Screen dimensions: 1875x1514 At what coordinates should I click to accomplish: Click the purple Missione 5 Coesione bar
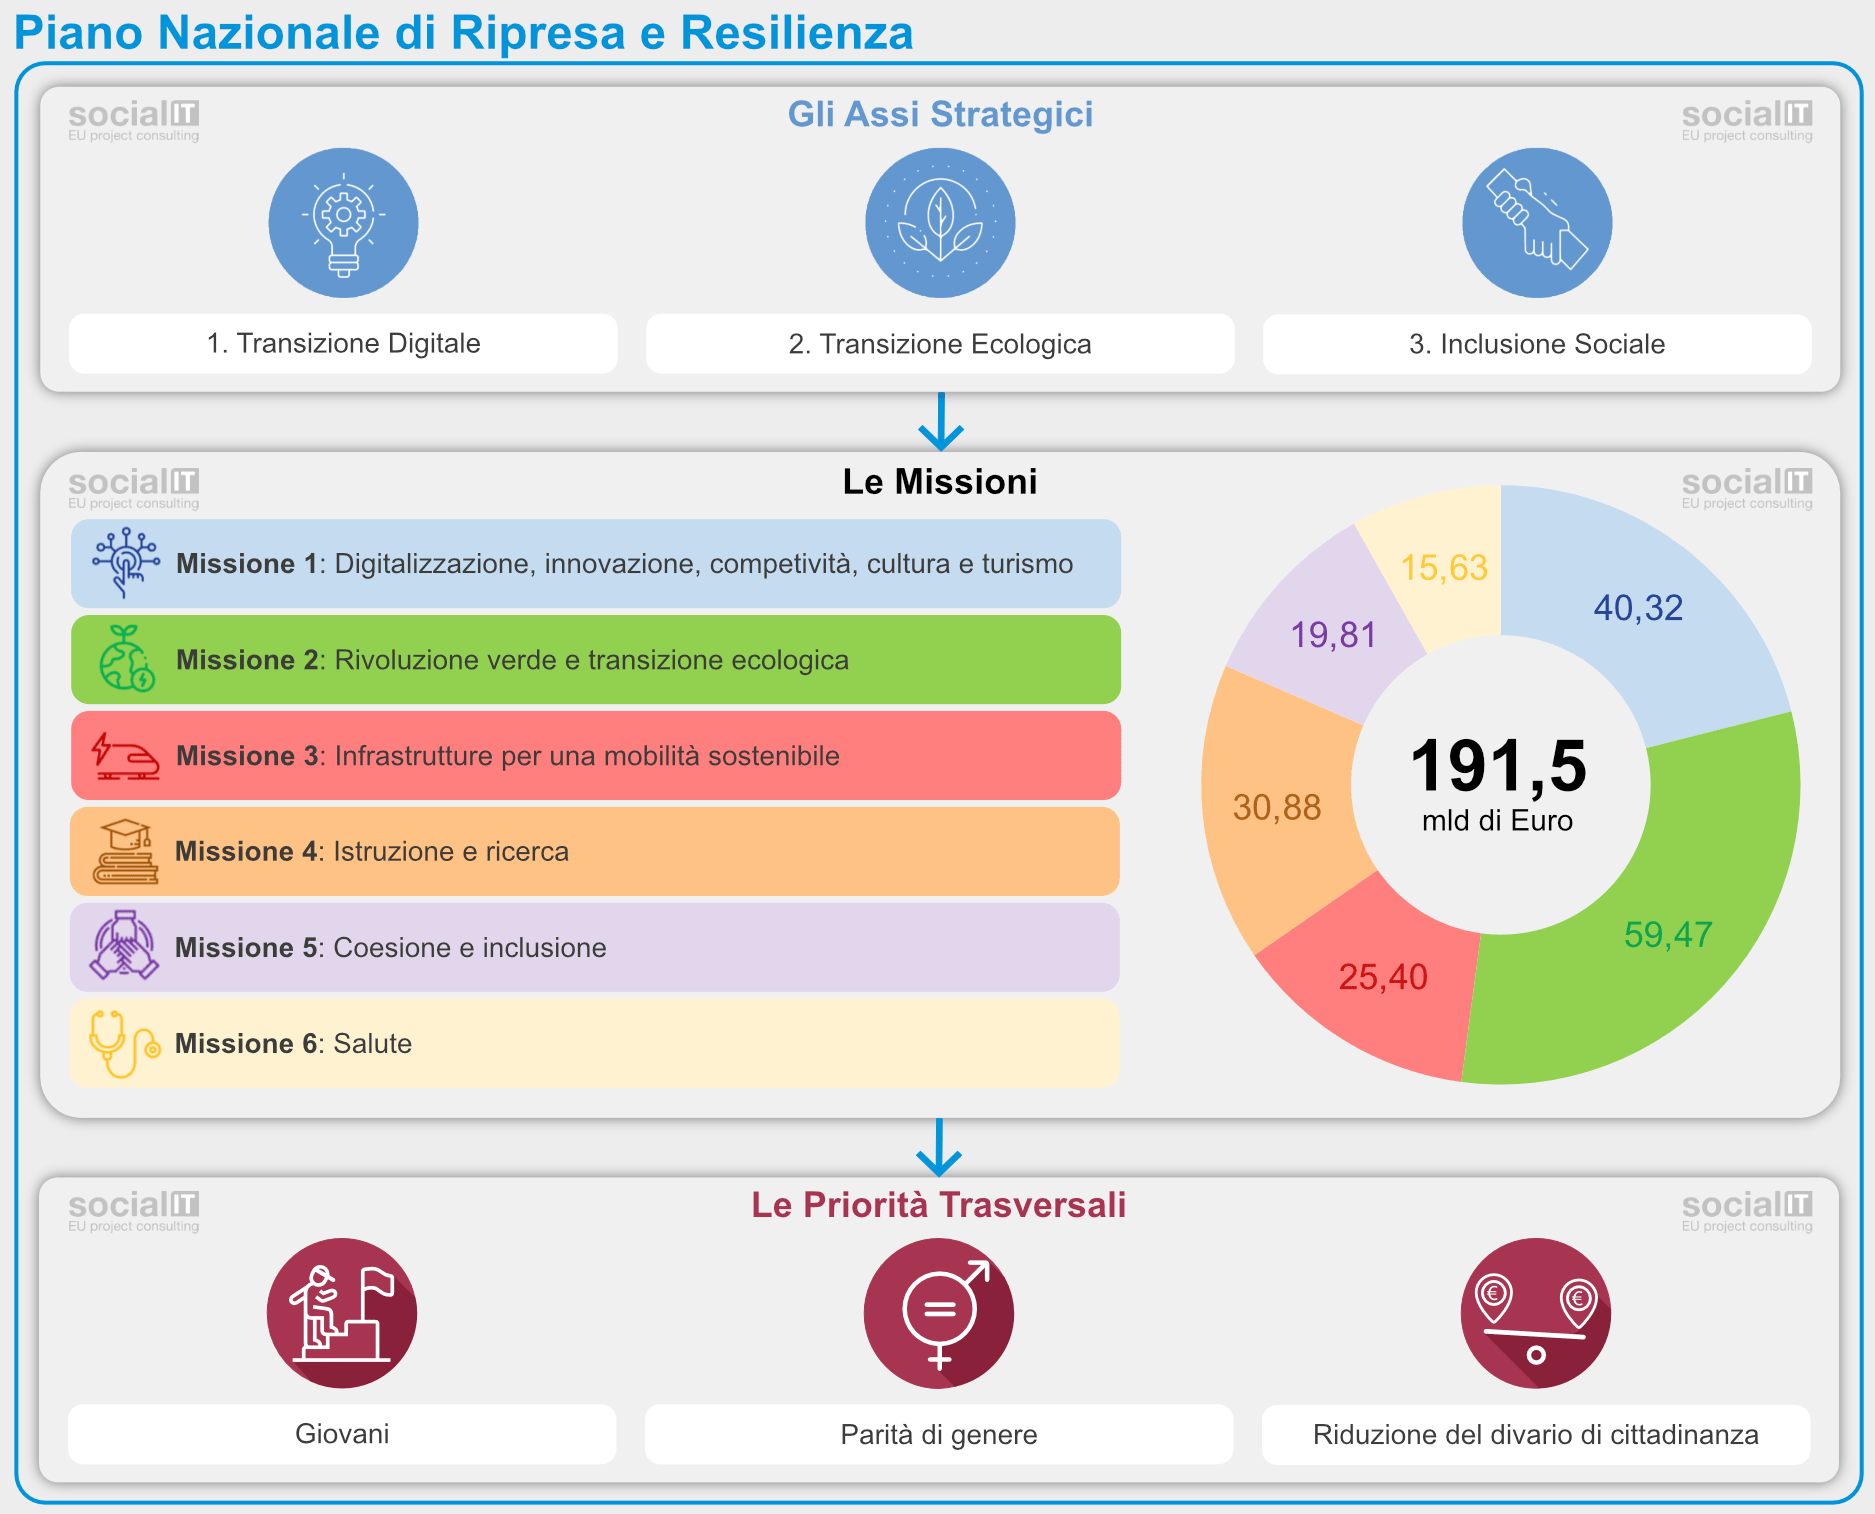pyautogui.click(x=595, y=947)
